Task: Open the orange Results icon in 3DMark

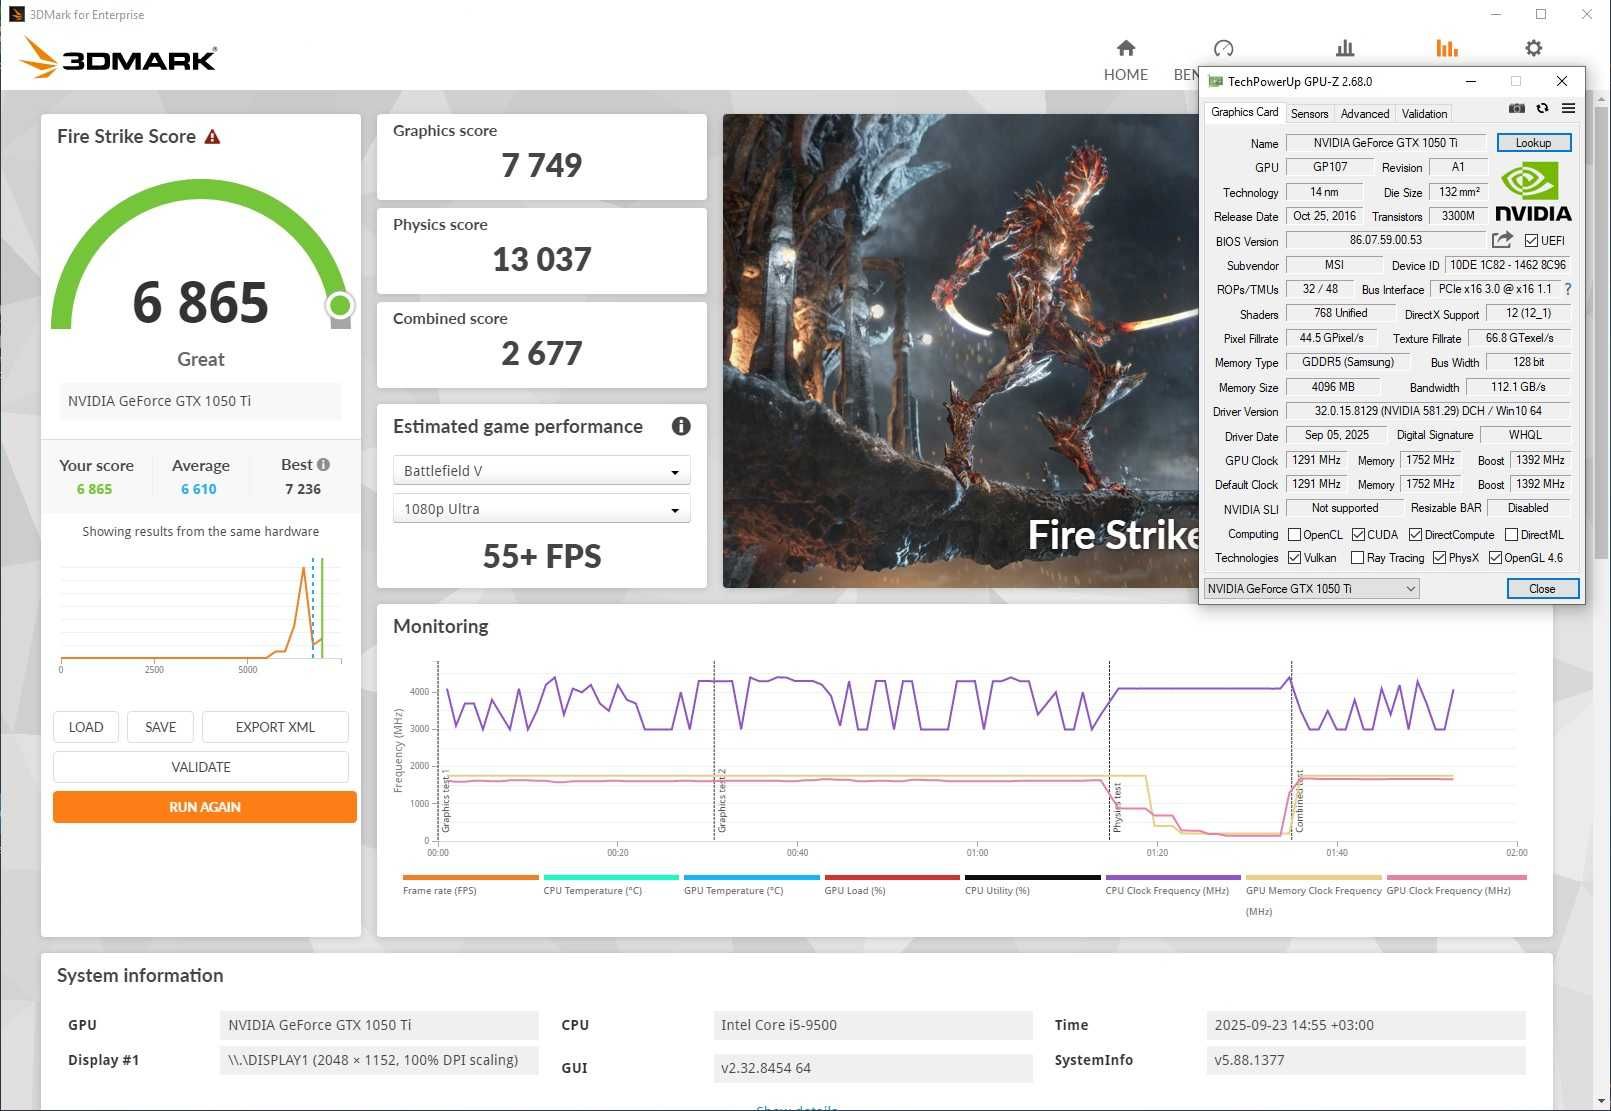Action: tap(1447, 48)
